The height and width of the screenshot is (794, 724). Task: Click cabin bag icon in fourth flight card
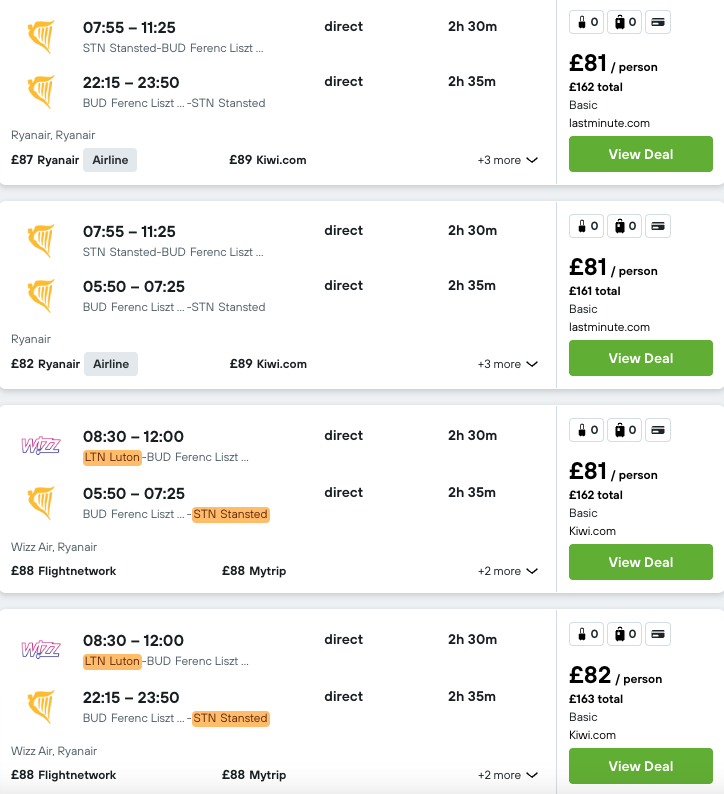point(586,634)
